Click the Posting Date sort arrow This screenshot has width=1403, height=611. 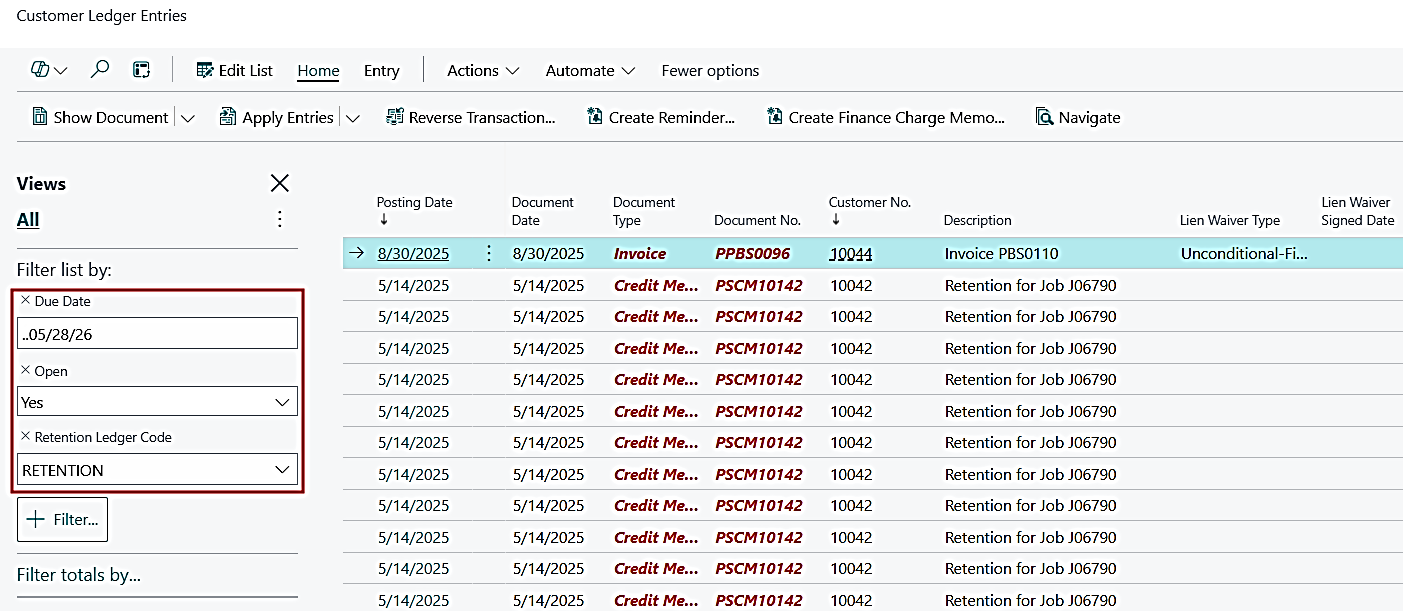[384, 220]
